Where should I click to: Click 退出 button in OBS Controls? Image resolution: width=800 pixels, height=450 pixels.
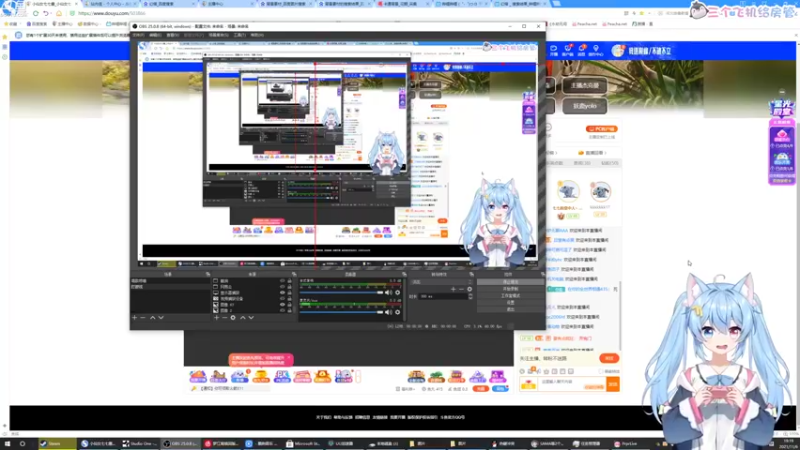coord(510,309)
